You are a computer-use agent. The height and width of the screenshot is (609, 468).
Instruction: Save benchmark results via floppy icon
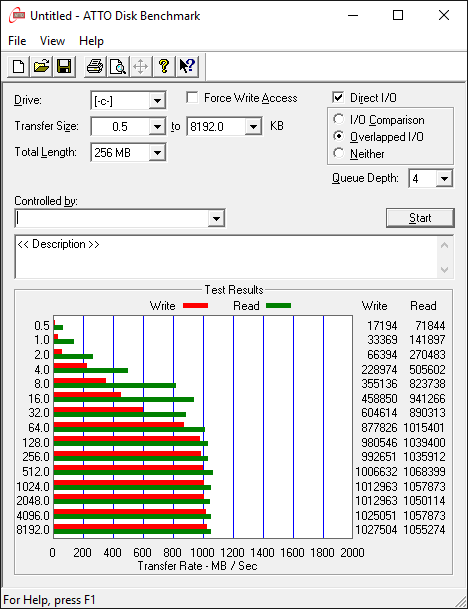click(64, 66)
